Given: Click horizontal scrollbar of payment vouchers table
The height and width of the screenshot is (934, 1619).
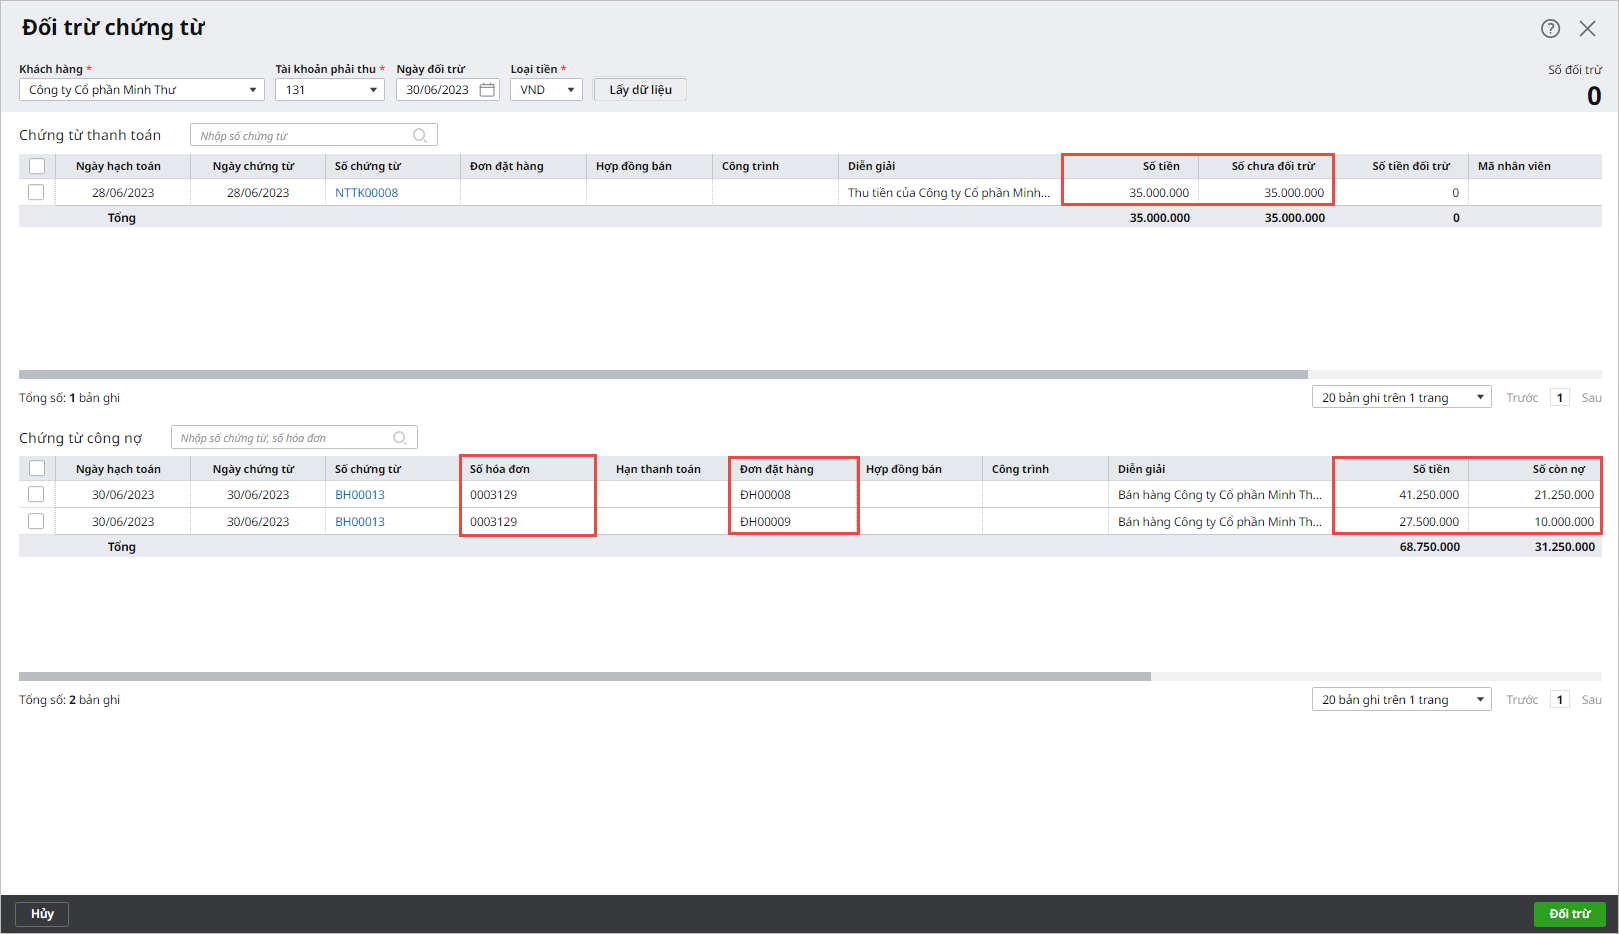Looking at the screenshot, I should (x=662, y=375).
